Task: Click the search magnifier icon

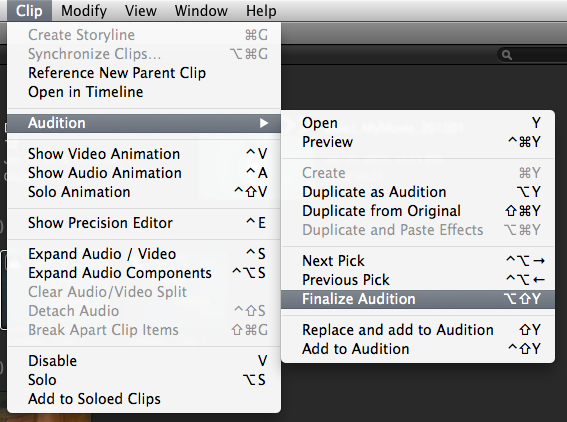Action: click(x=507, y=55)
